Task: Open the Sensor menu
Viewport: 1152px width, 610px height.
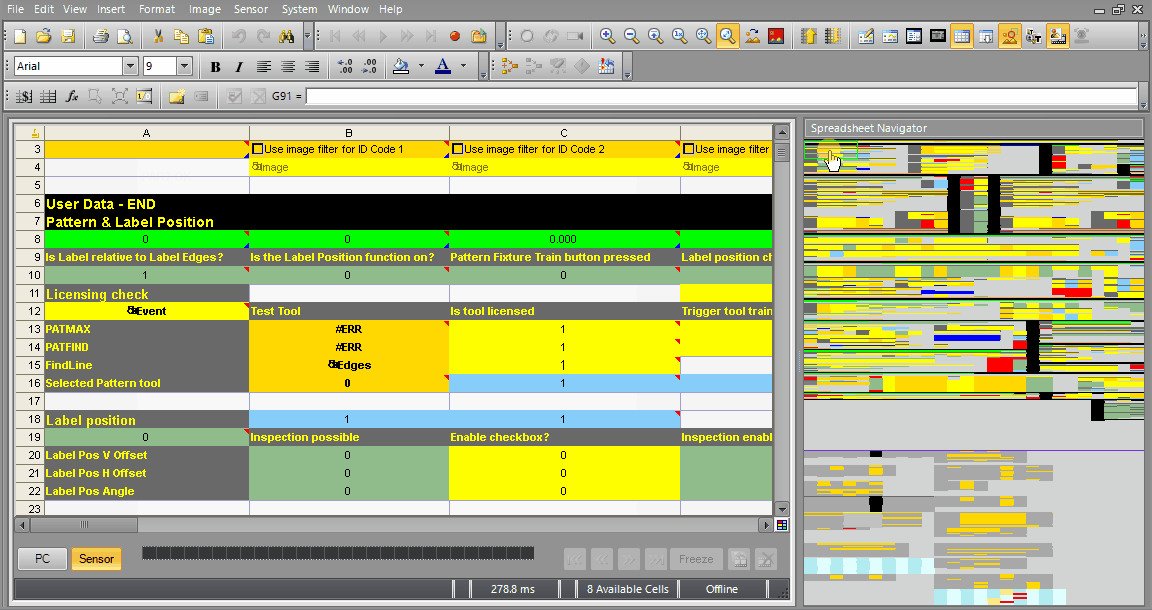Action: tap(251, 9)
